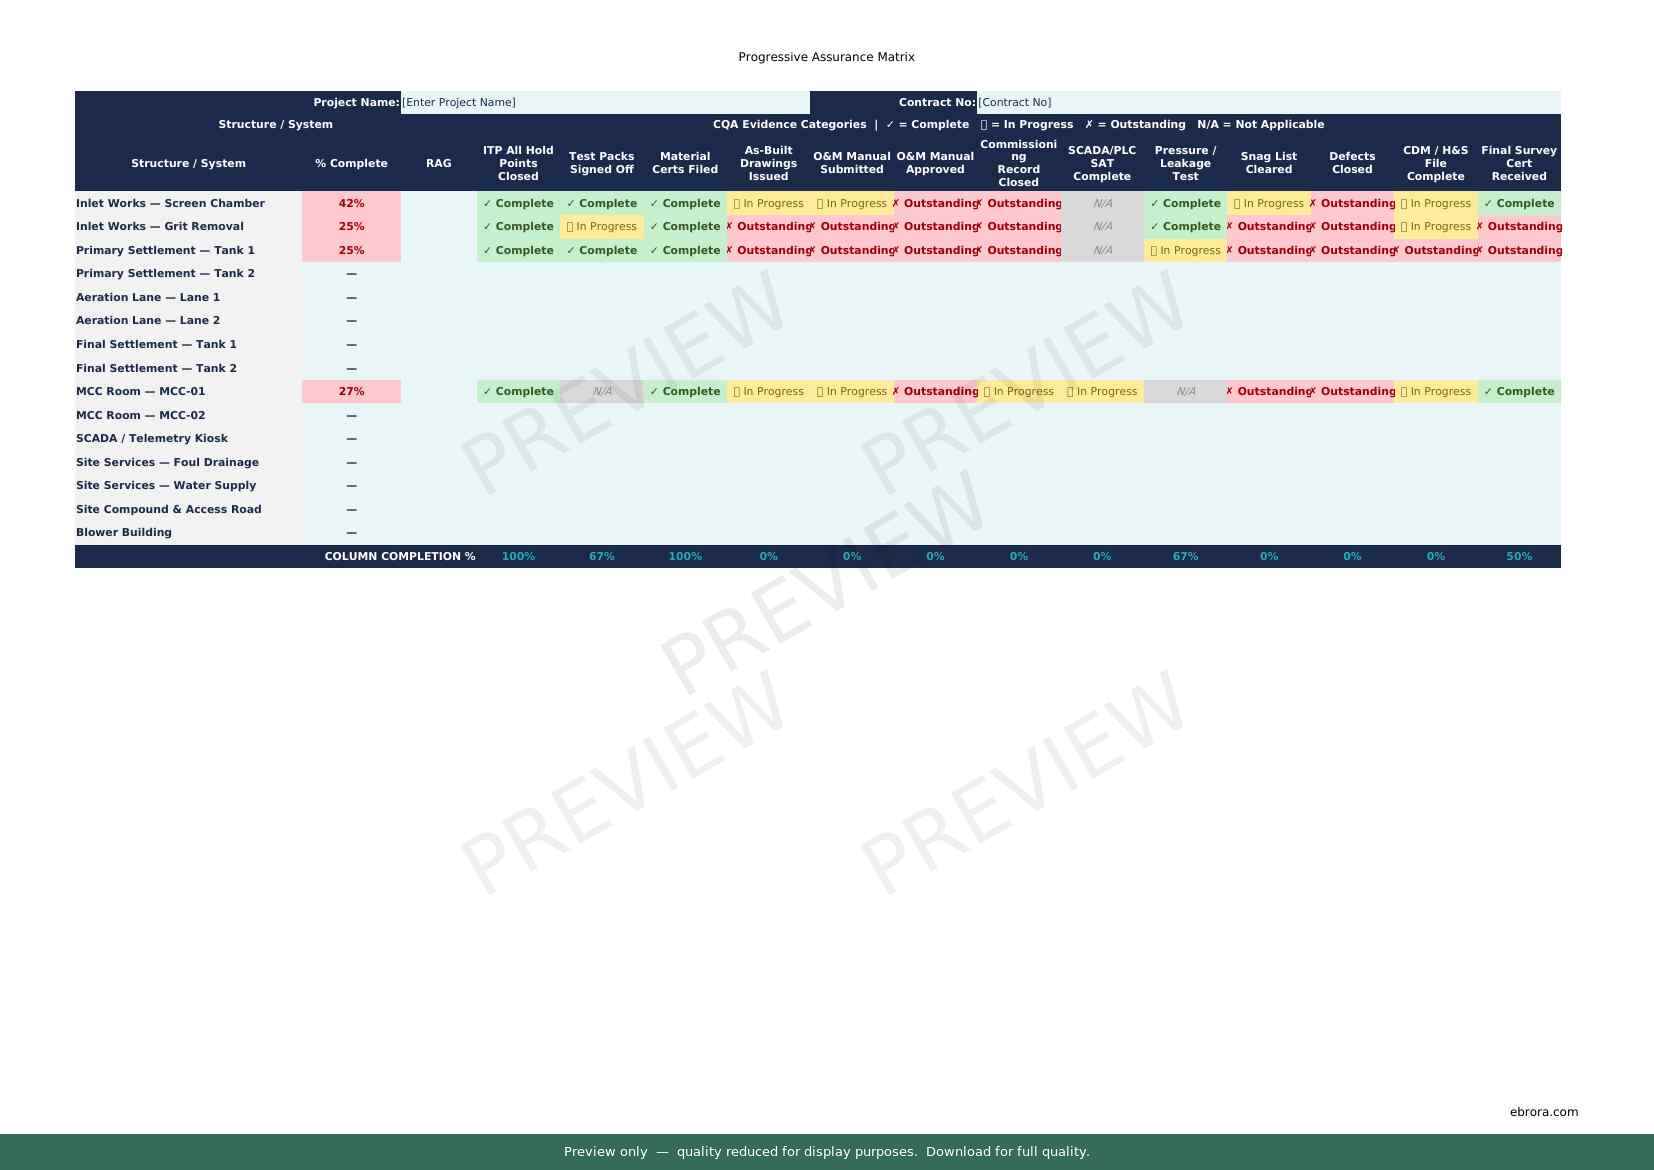Click the Test Packs In Progress cell for Grit Removal
The width and height of the screenshot is (1654, 1170).
602,226
